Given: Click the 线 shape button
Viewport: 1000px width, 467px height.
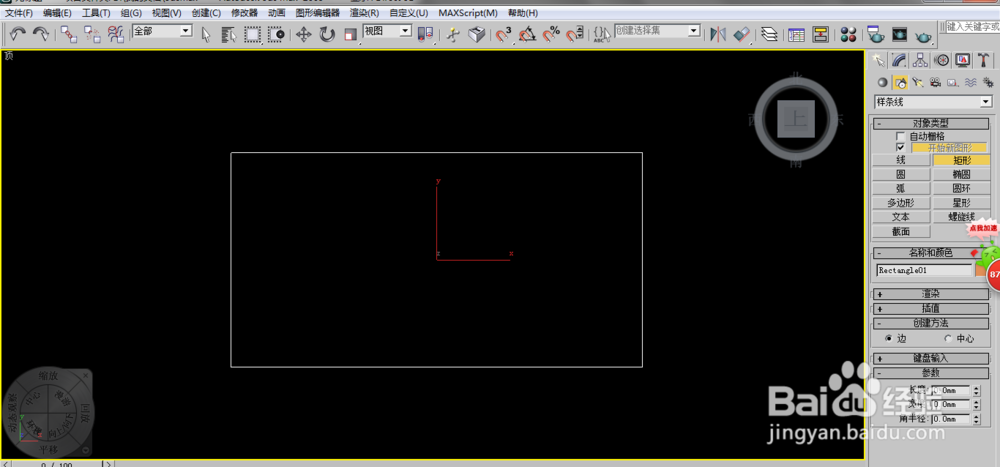Looking at the screenshot, I should click(x=901, y=160).
